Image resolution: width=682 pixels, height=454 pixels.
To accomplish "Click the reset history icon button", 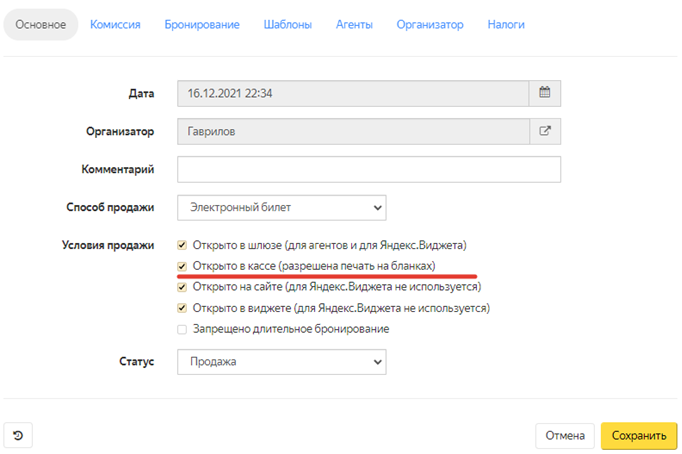I will tap(19, 435).
